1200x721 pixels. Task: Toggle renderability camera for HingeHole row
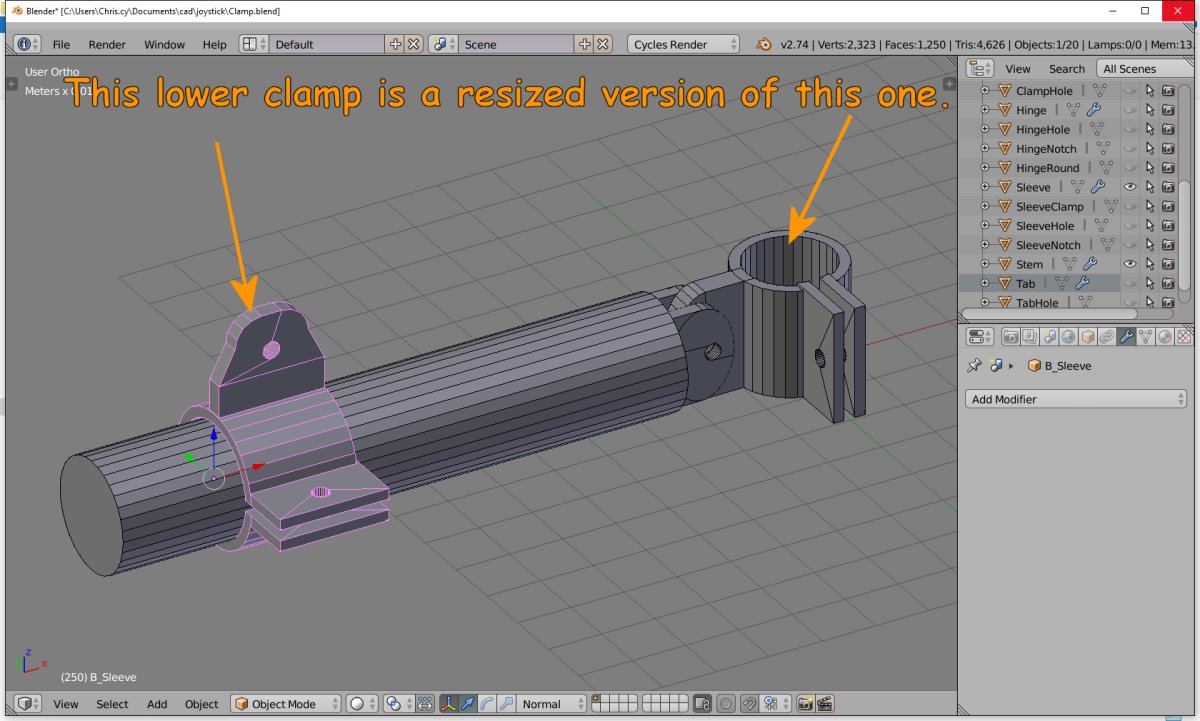point(1168,130)
